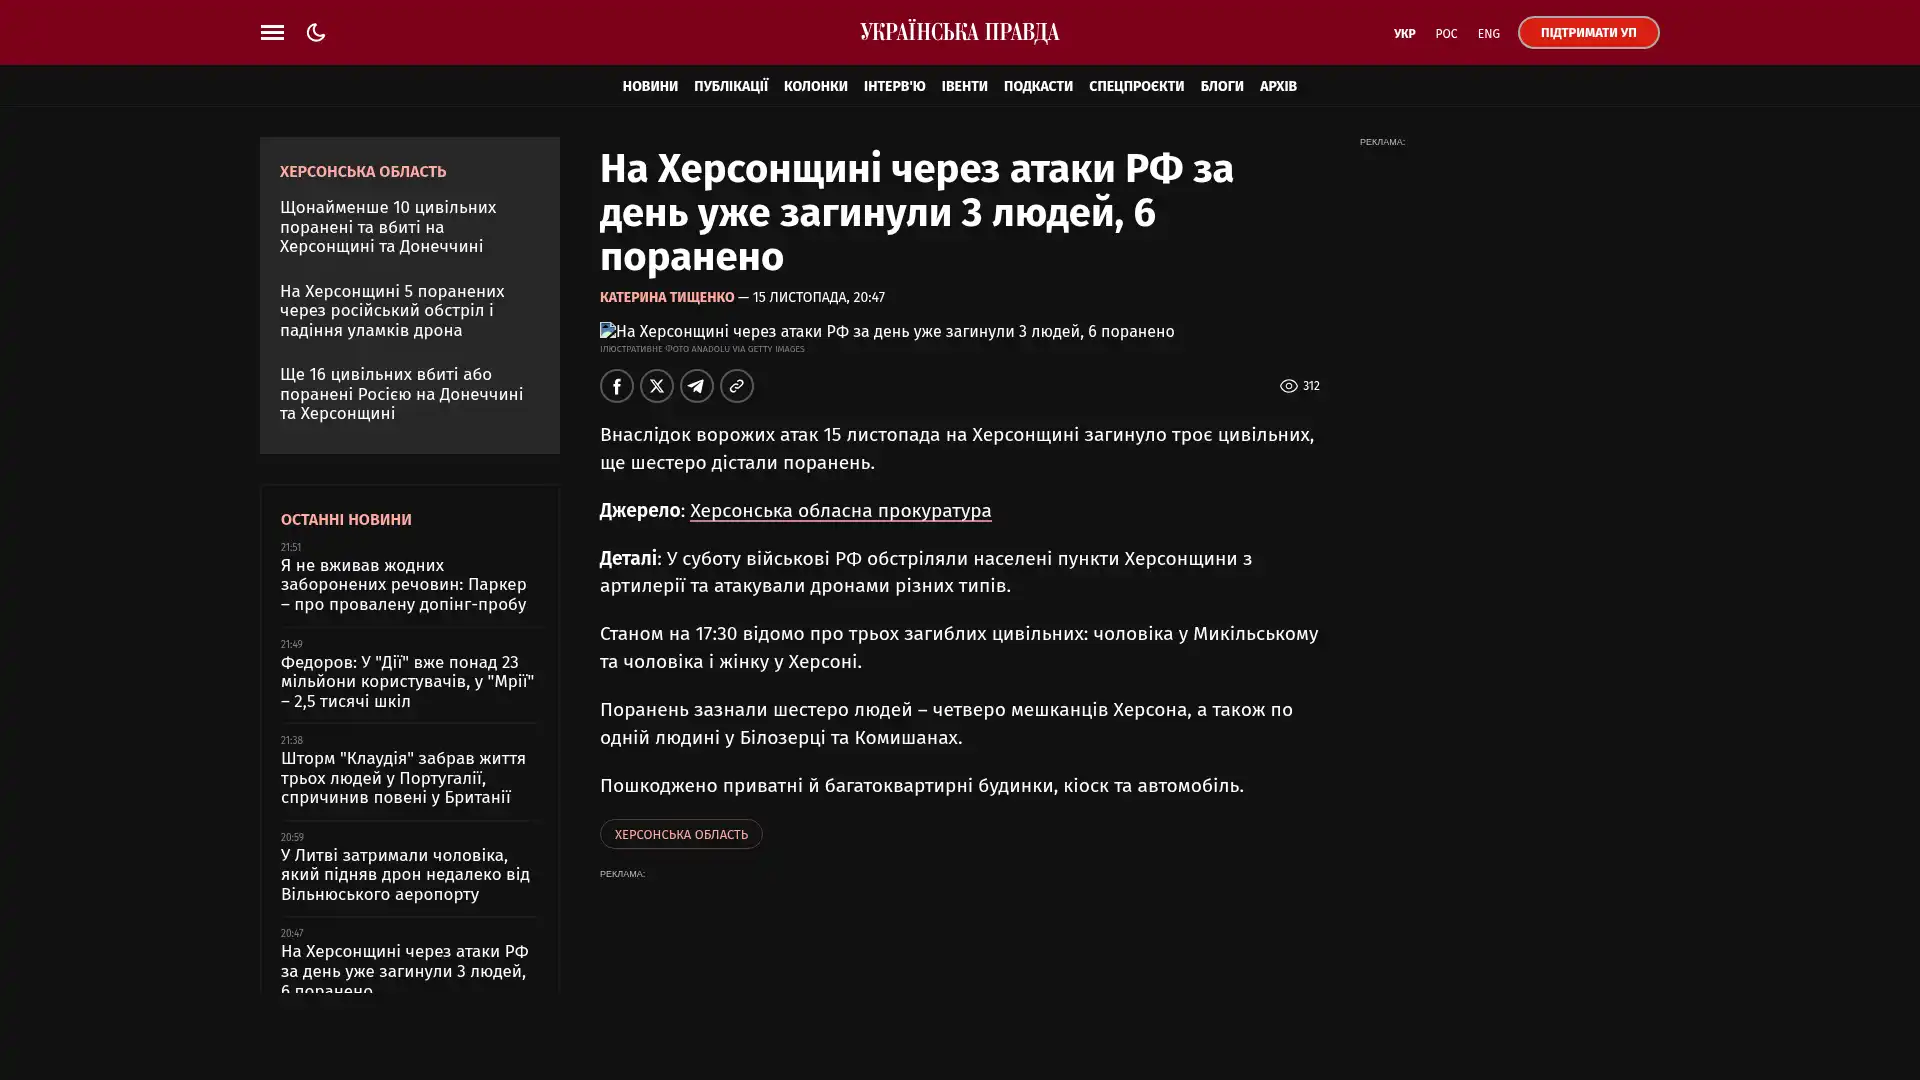Share article on X (Twitter)
The width and height of the screenshot is (1920, 1080).
click(657, 386)
